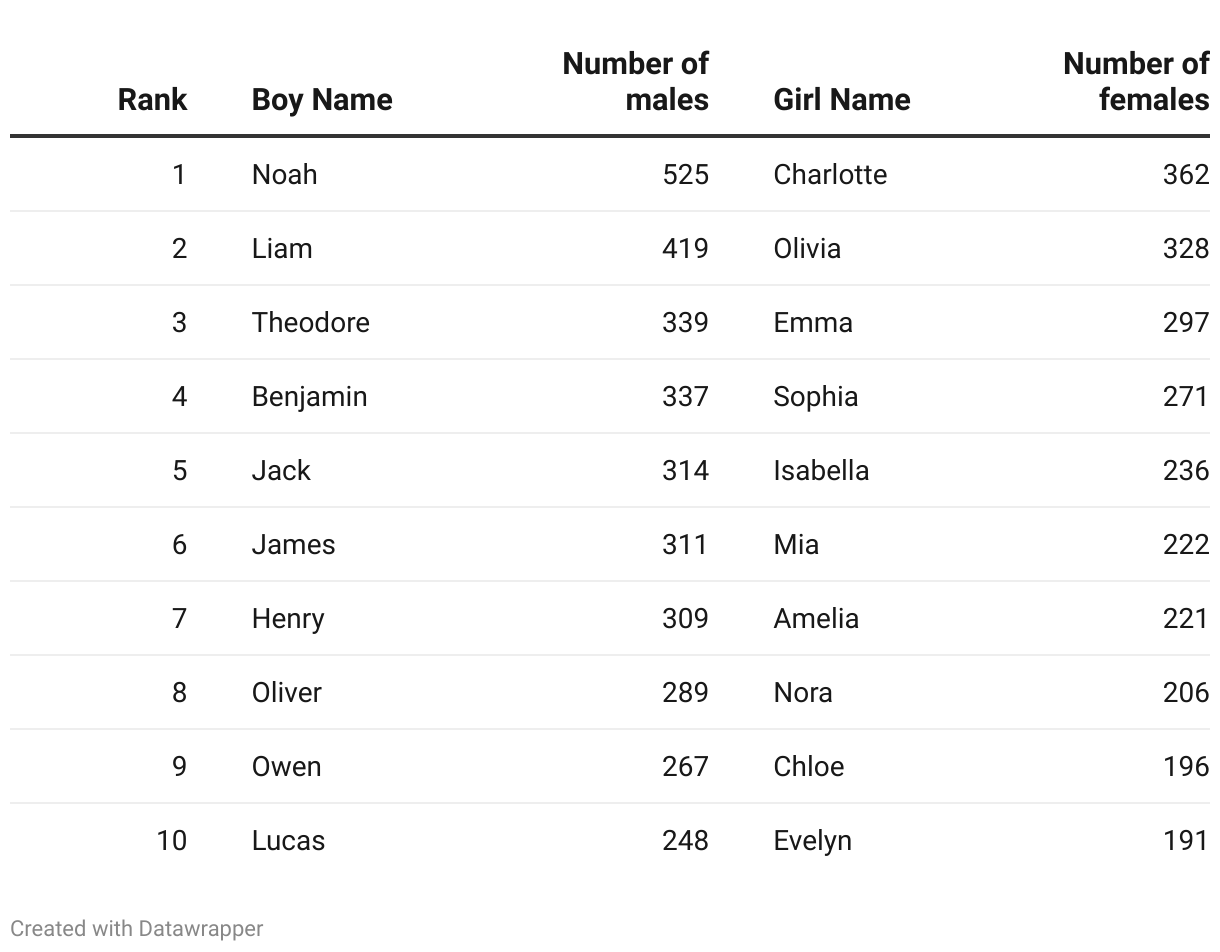
Task: Click the Olivia girl name cell
Action: 806,248
